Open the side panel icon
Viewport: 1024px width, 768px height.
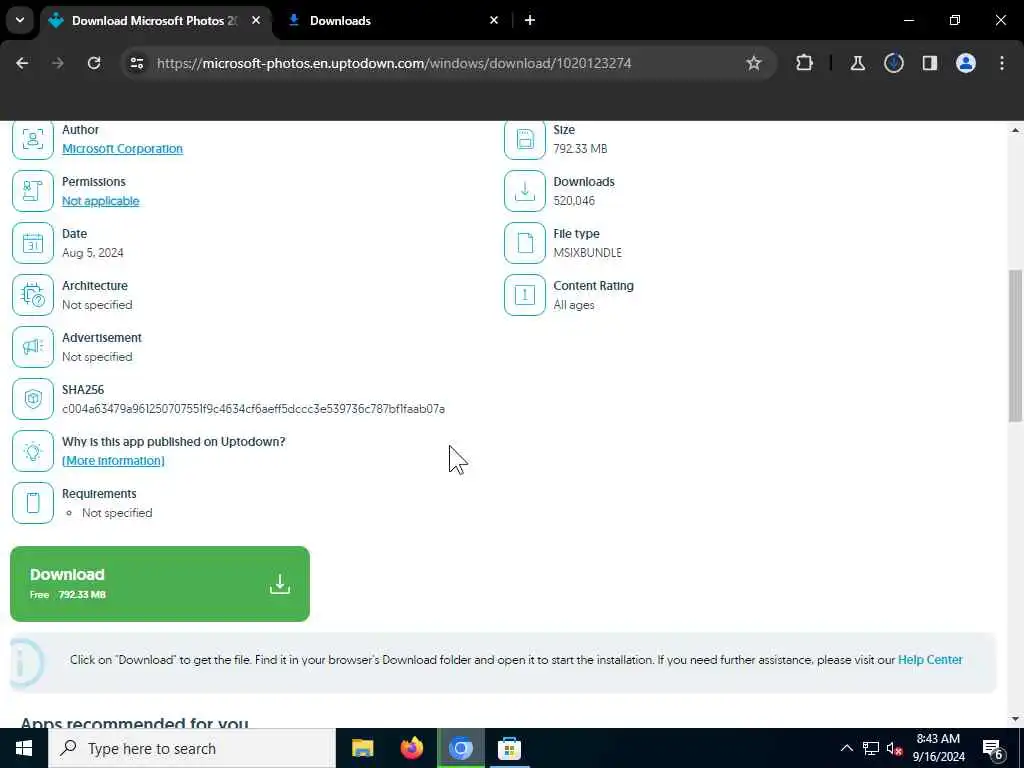929,63
